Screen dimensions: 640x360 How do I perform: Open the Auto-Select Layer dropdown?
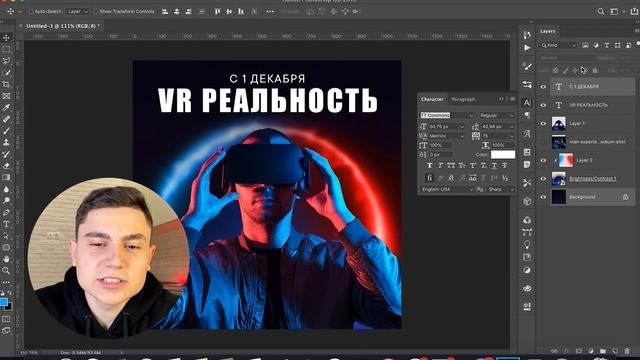tap(77, 12)
